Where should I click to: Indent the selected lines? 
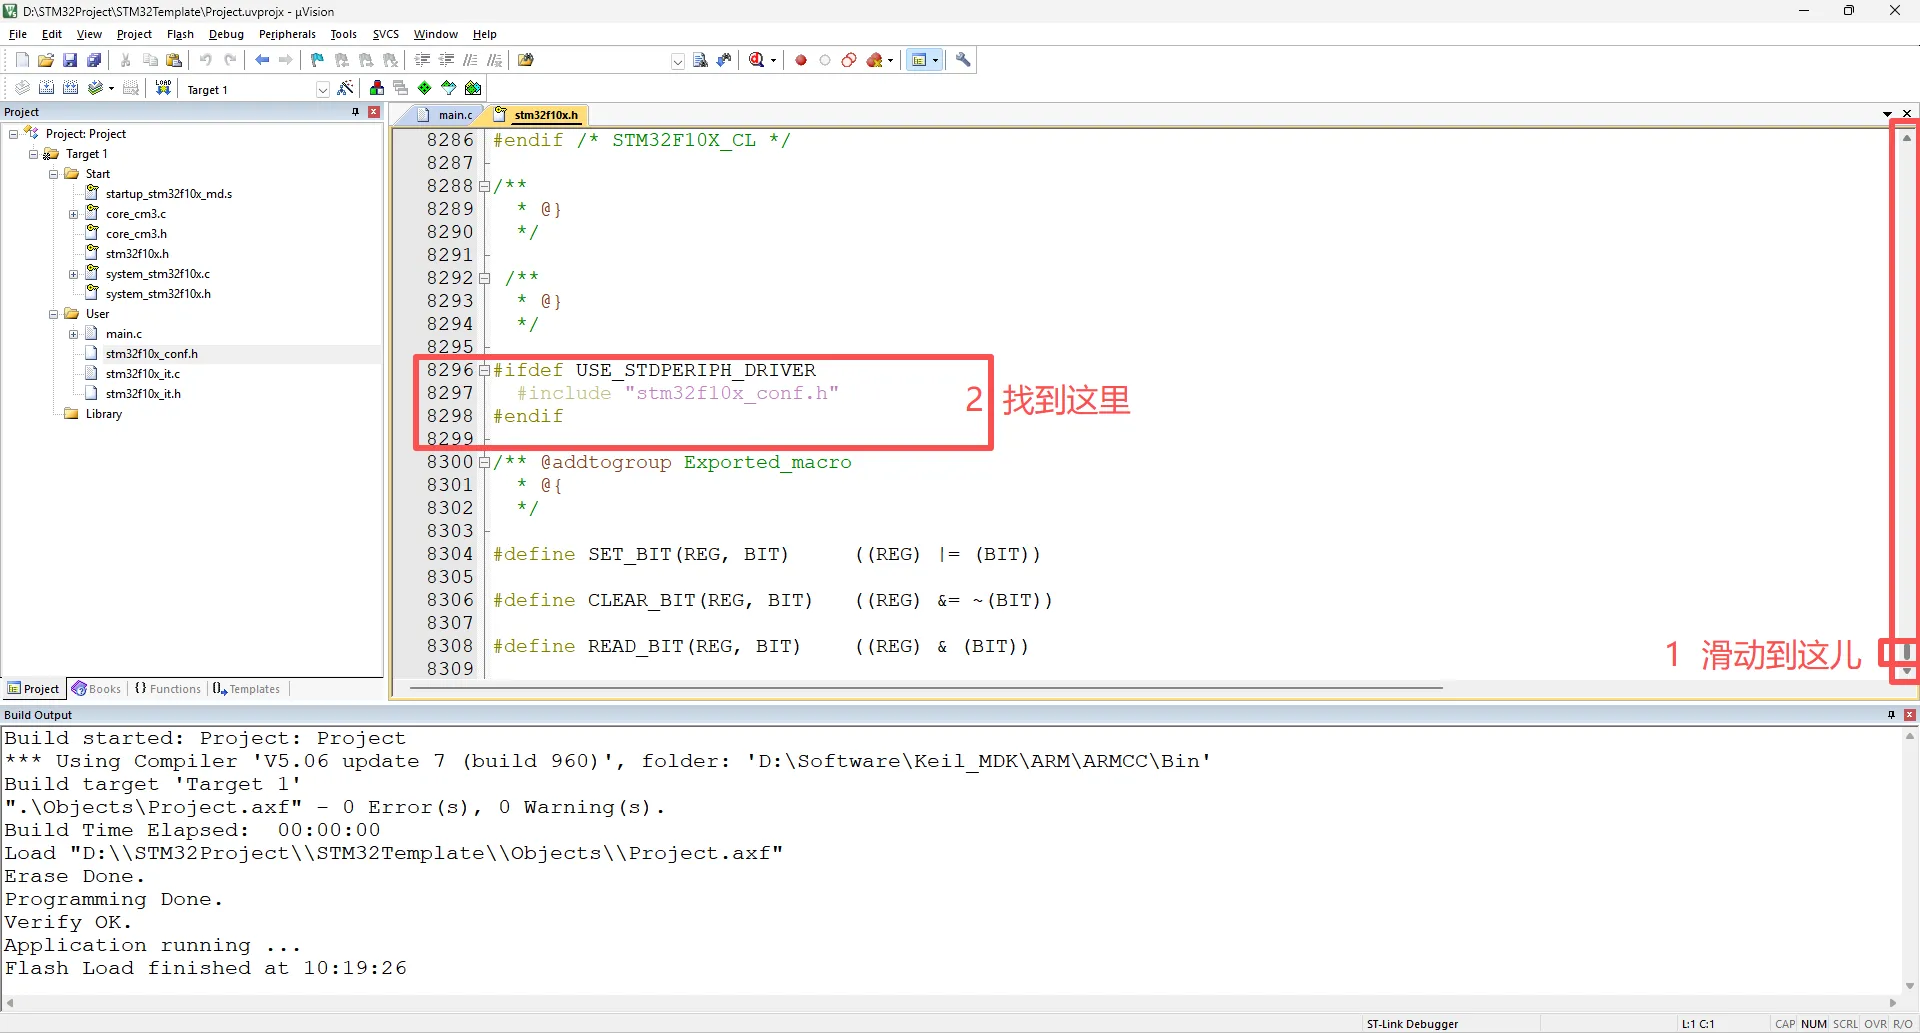(422, 60)
